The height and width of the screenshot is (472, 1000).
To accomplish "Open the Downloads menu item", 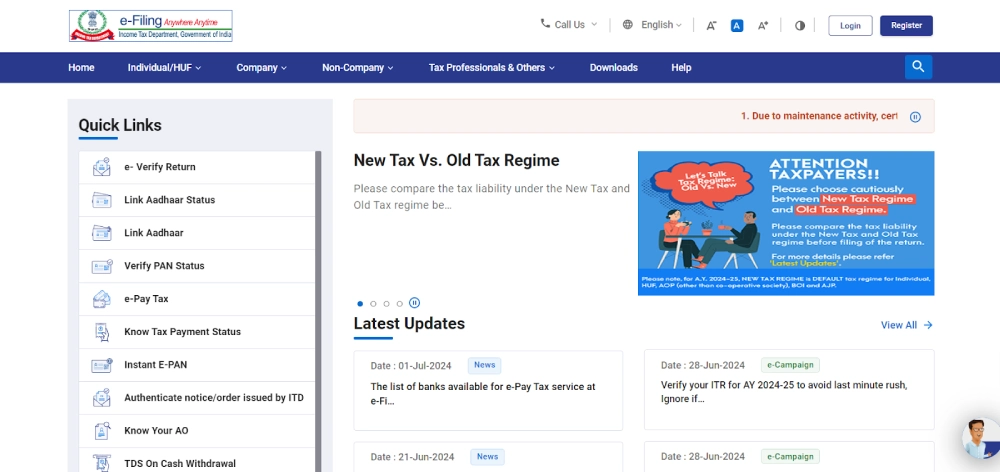I will click(x=614, y=68).
